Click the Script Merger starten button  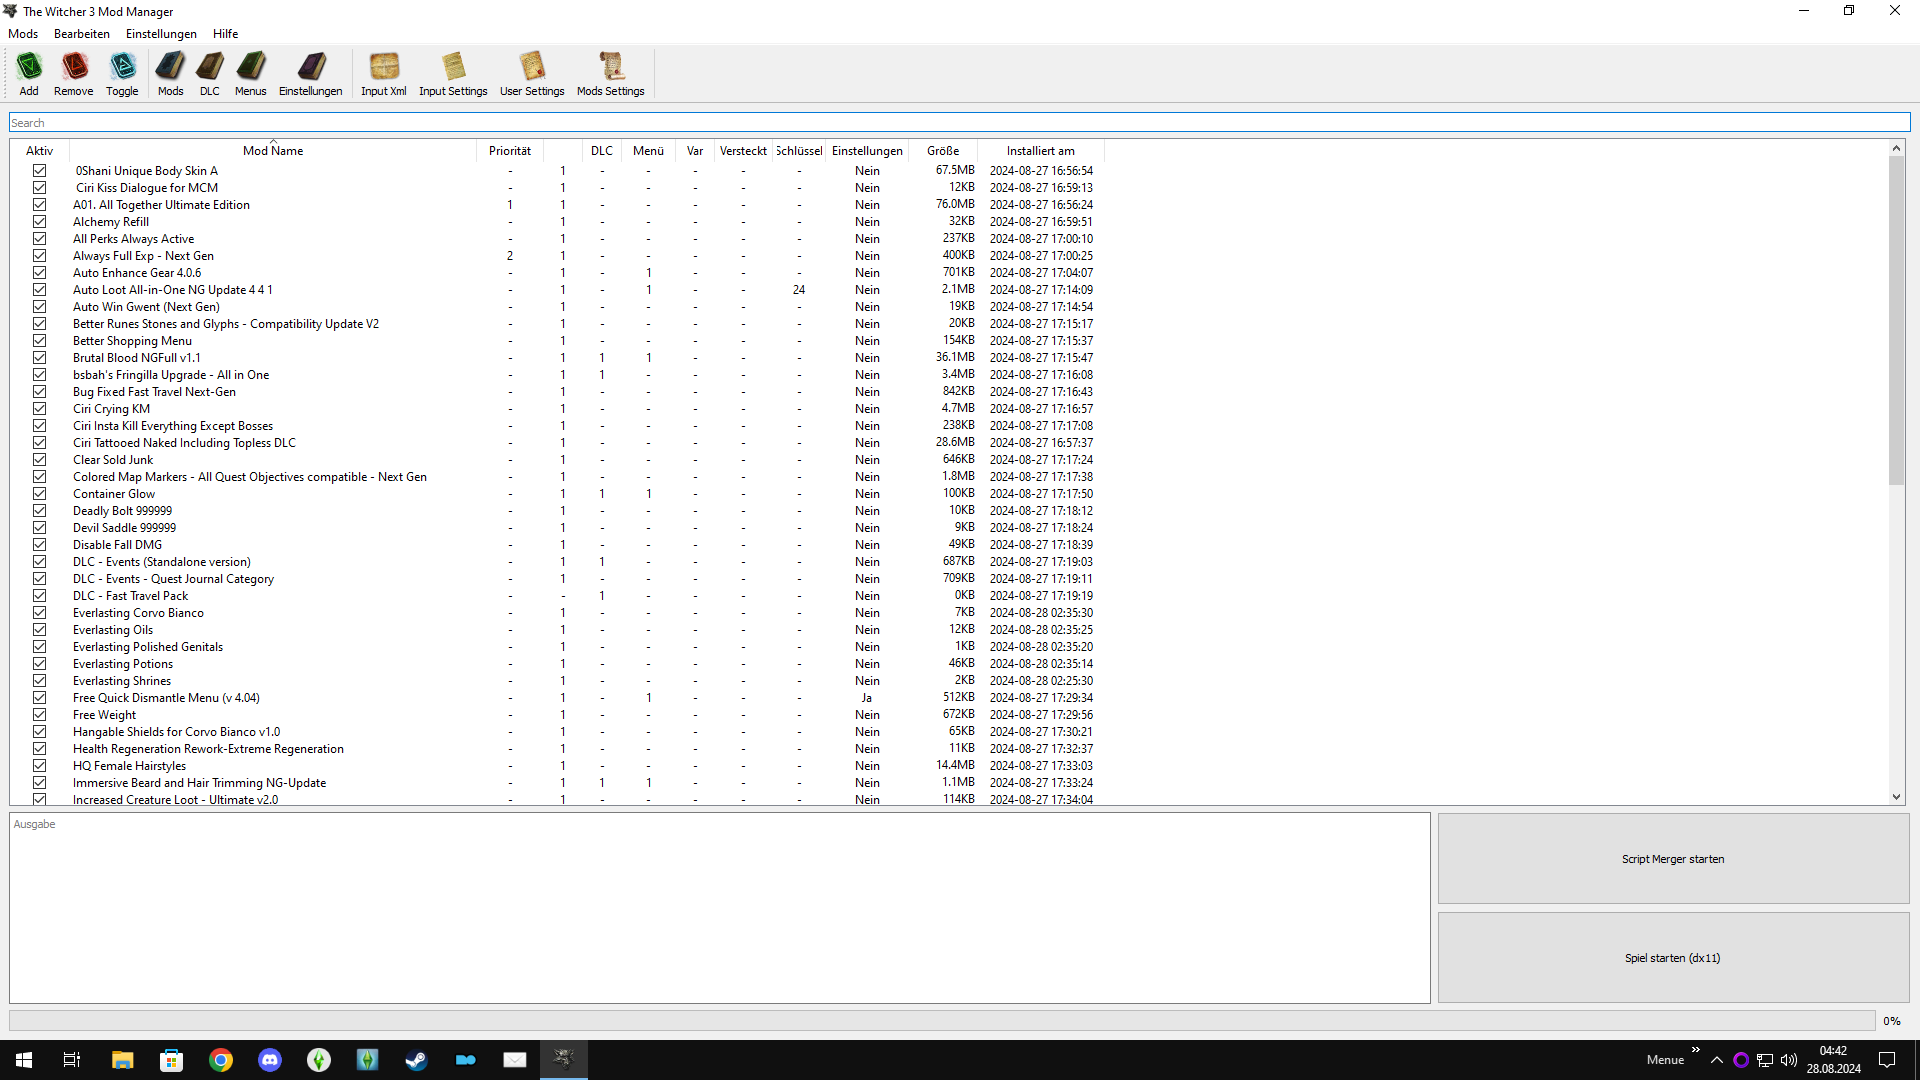[1673, 859]
